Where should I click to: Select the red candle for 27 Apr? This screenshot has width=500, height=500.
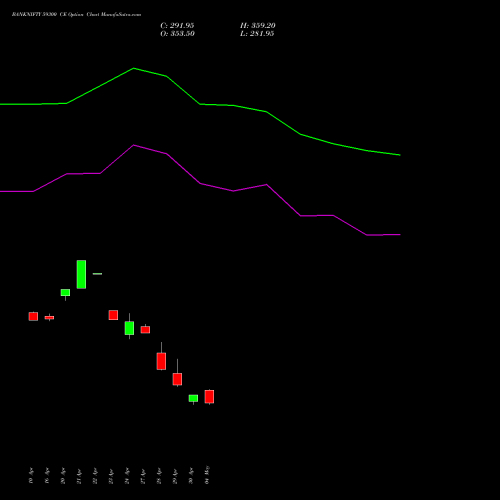[x=145, y=330]
